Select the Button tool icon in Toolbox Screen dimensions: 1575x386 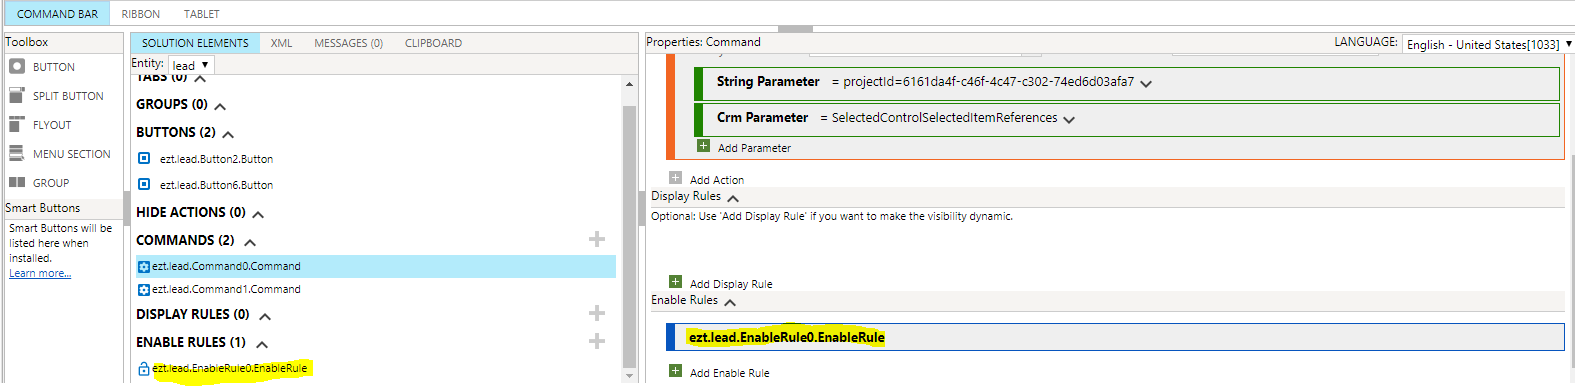[17, 67]
